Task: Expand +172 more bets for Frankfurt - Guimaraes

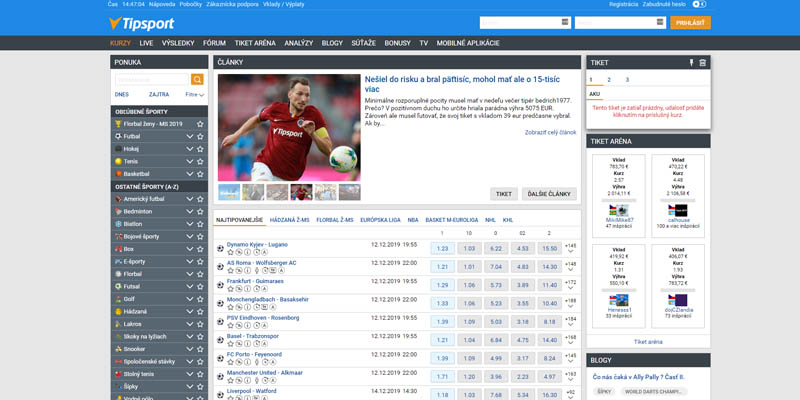Action: click(570, 285)
